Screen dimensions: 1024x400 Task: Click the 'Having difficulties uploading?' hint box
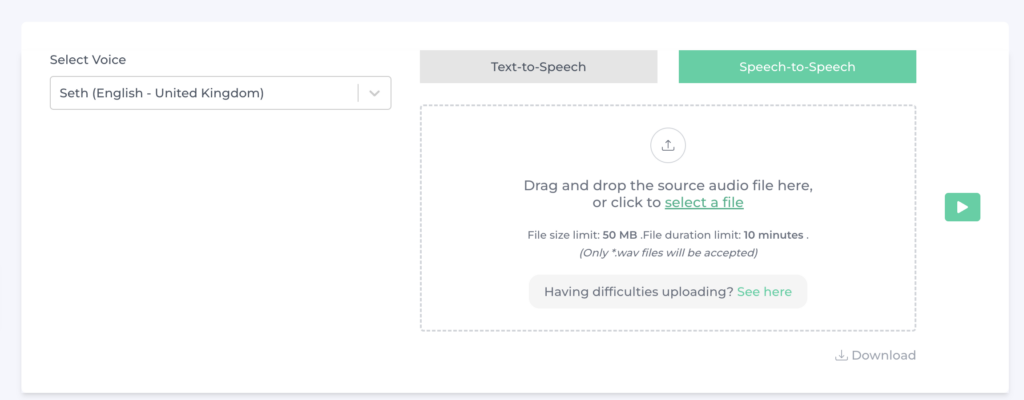[667, 292]
